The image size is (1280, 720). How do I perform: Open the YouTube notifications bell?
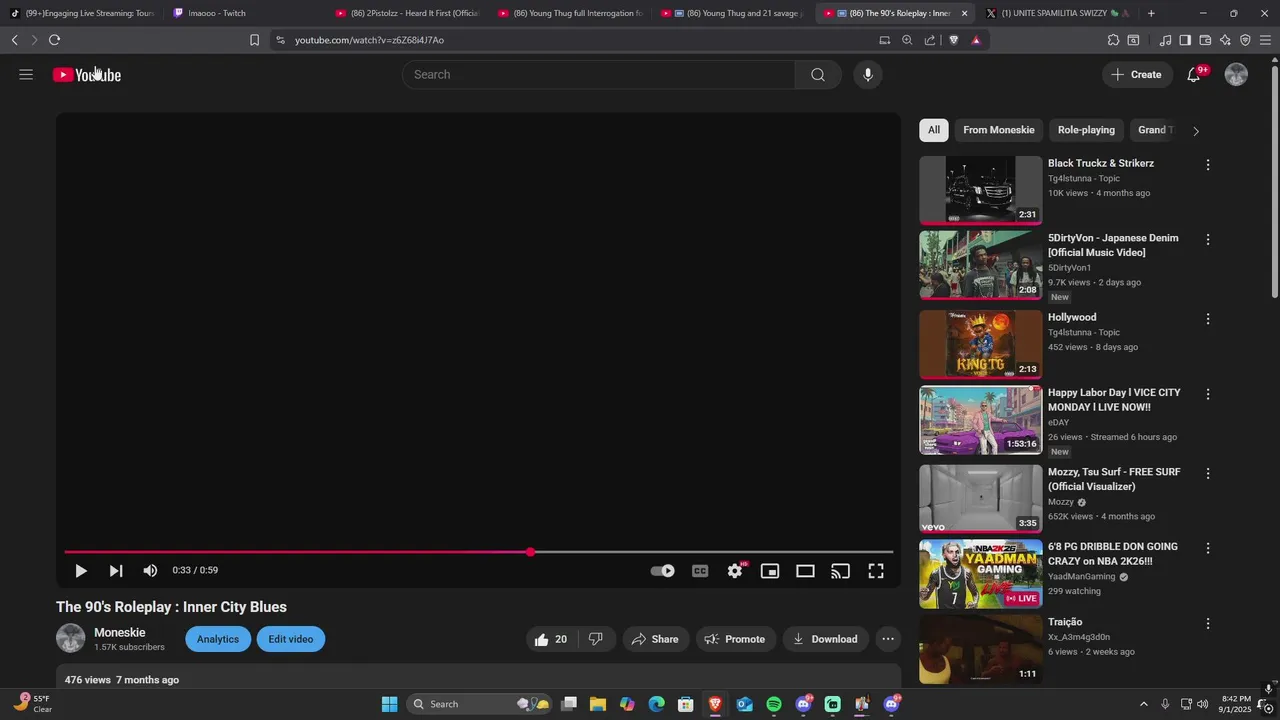[x=1193, y=75]
